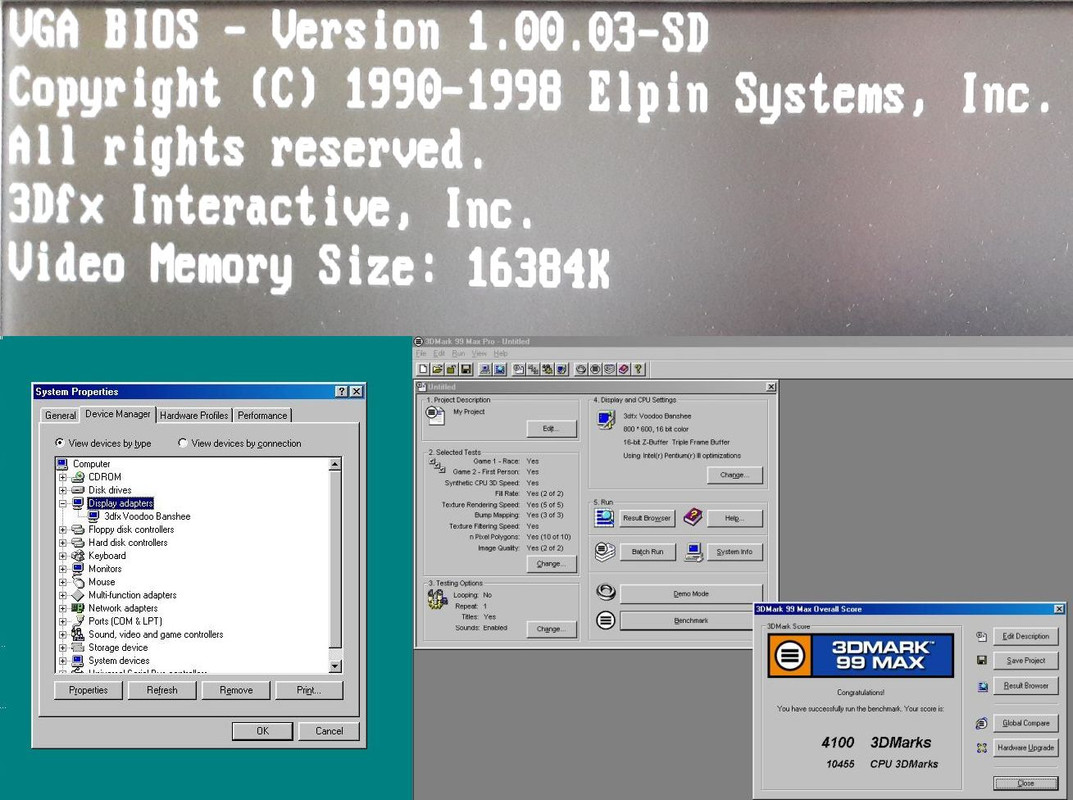Viewport: 1073px width, 800px height.
Task: Open the Run menu in 3DMark
Action: coord(458,354)
